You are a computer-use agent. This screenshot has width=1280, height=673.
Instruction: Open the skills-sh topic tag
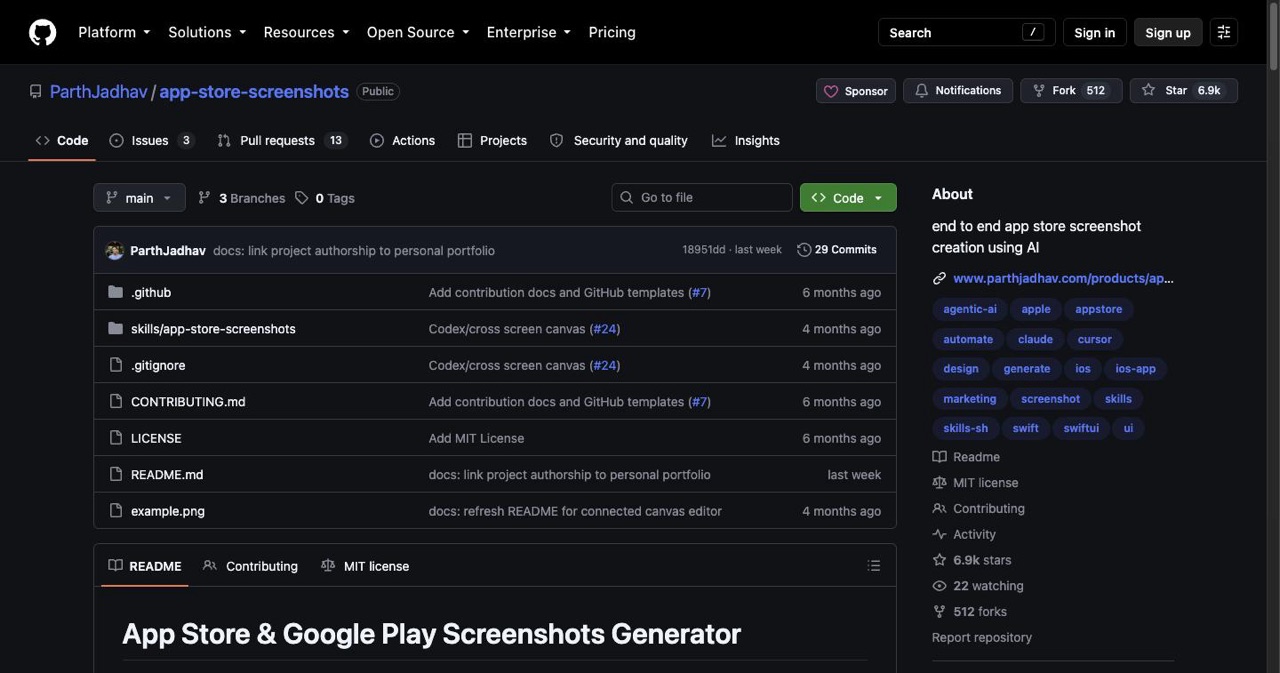(966, 428)
